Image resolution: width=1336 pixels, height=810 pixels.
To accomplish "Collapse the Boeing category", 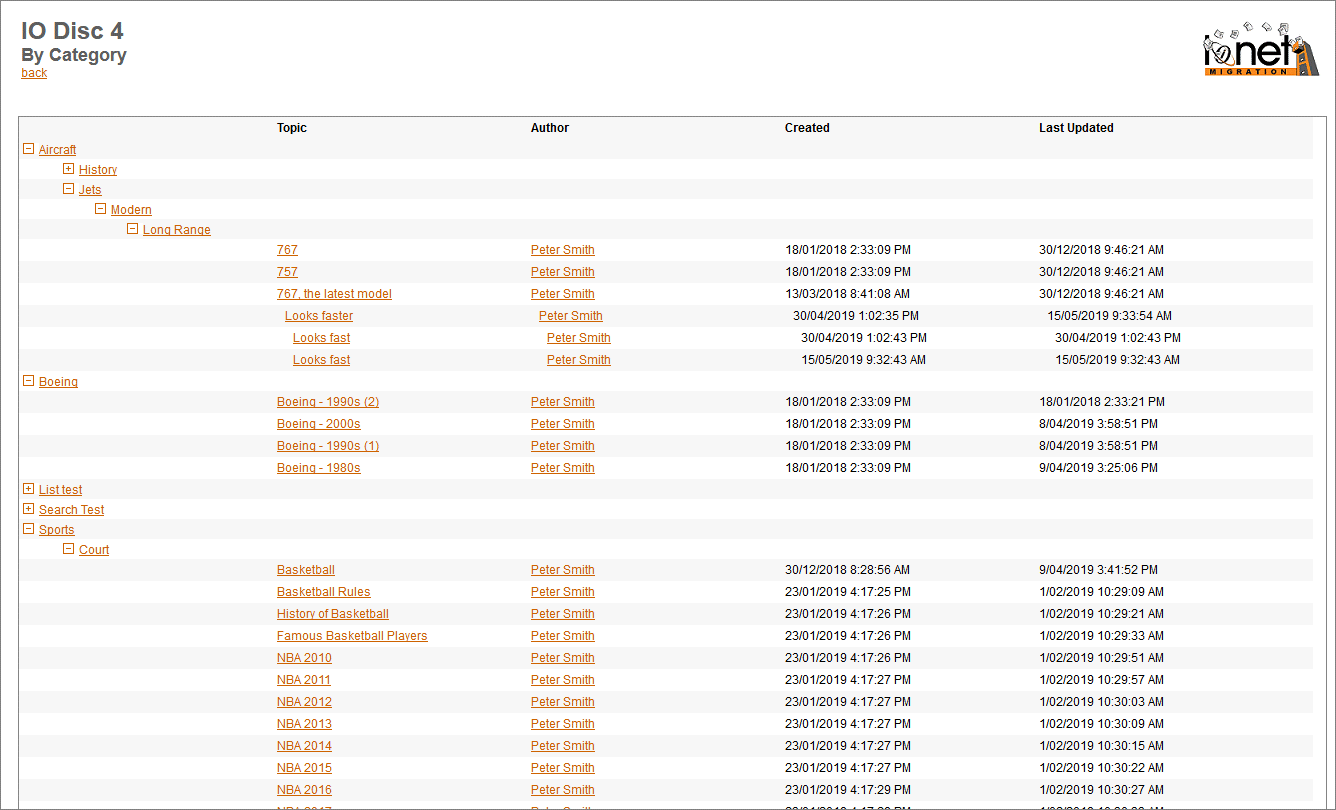I will pyautogui.click(x=28, y=381).
